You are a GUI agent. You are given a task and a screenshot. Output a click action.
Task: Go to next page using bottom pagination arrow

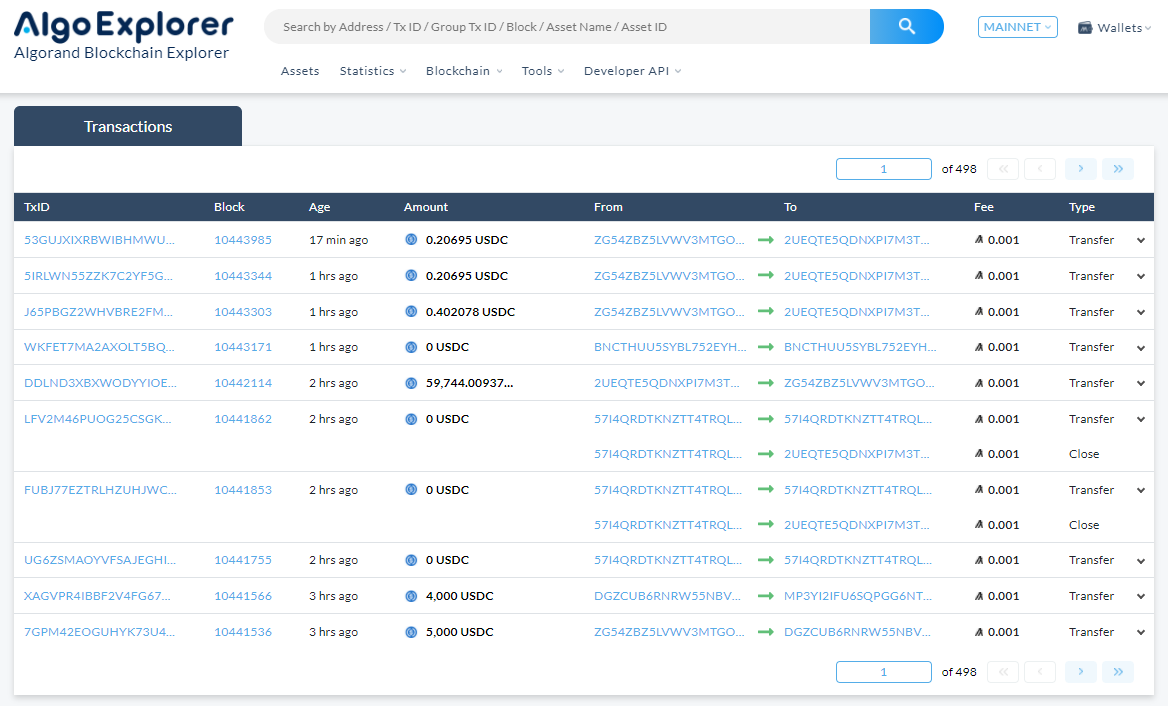coord(1080,672)
